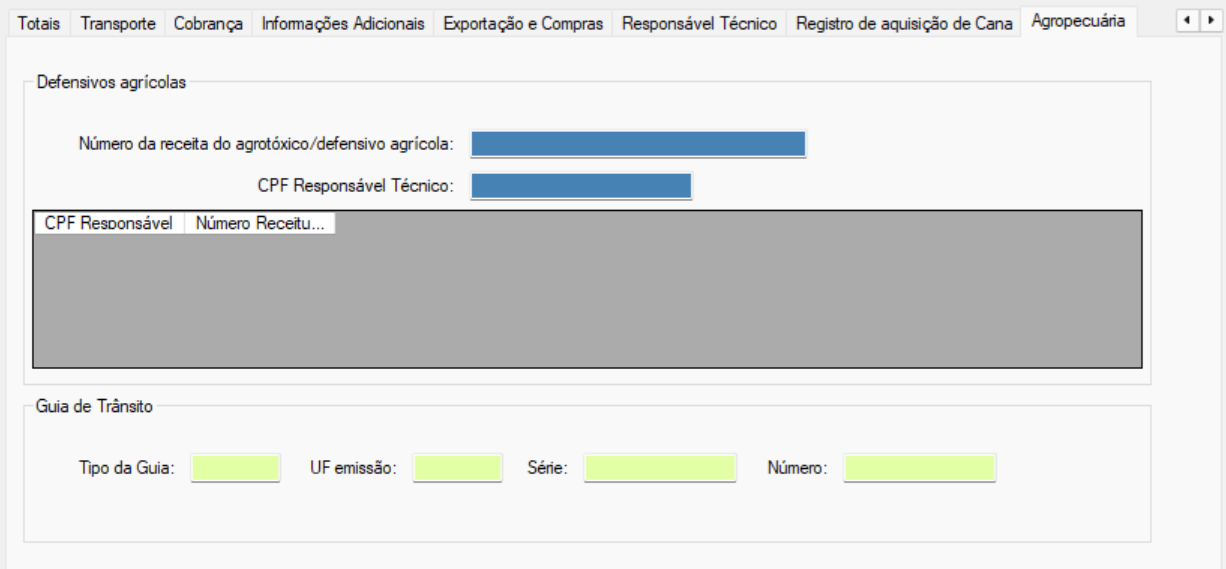Switch to the Transporte tab

[x=118, y=24]
